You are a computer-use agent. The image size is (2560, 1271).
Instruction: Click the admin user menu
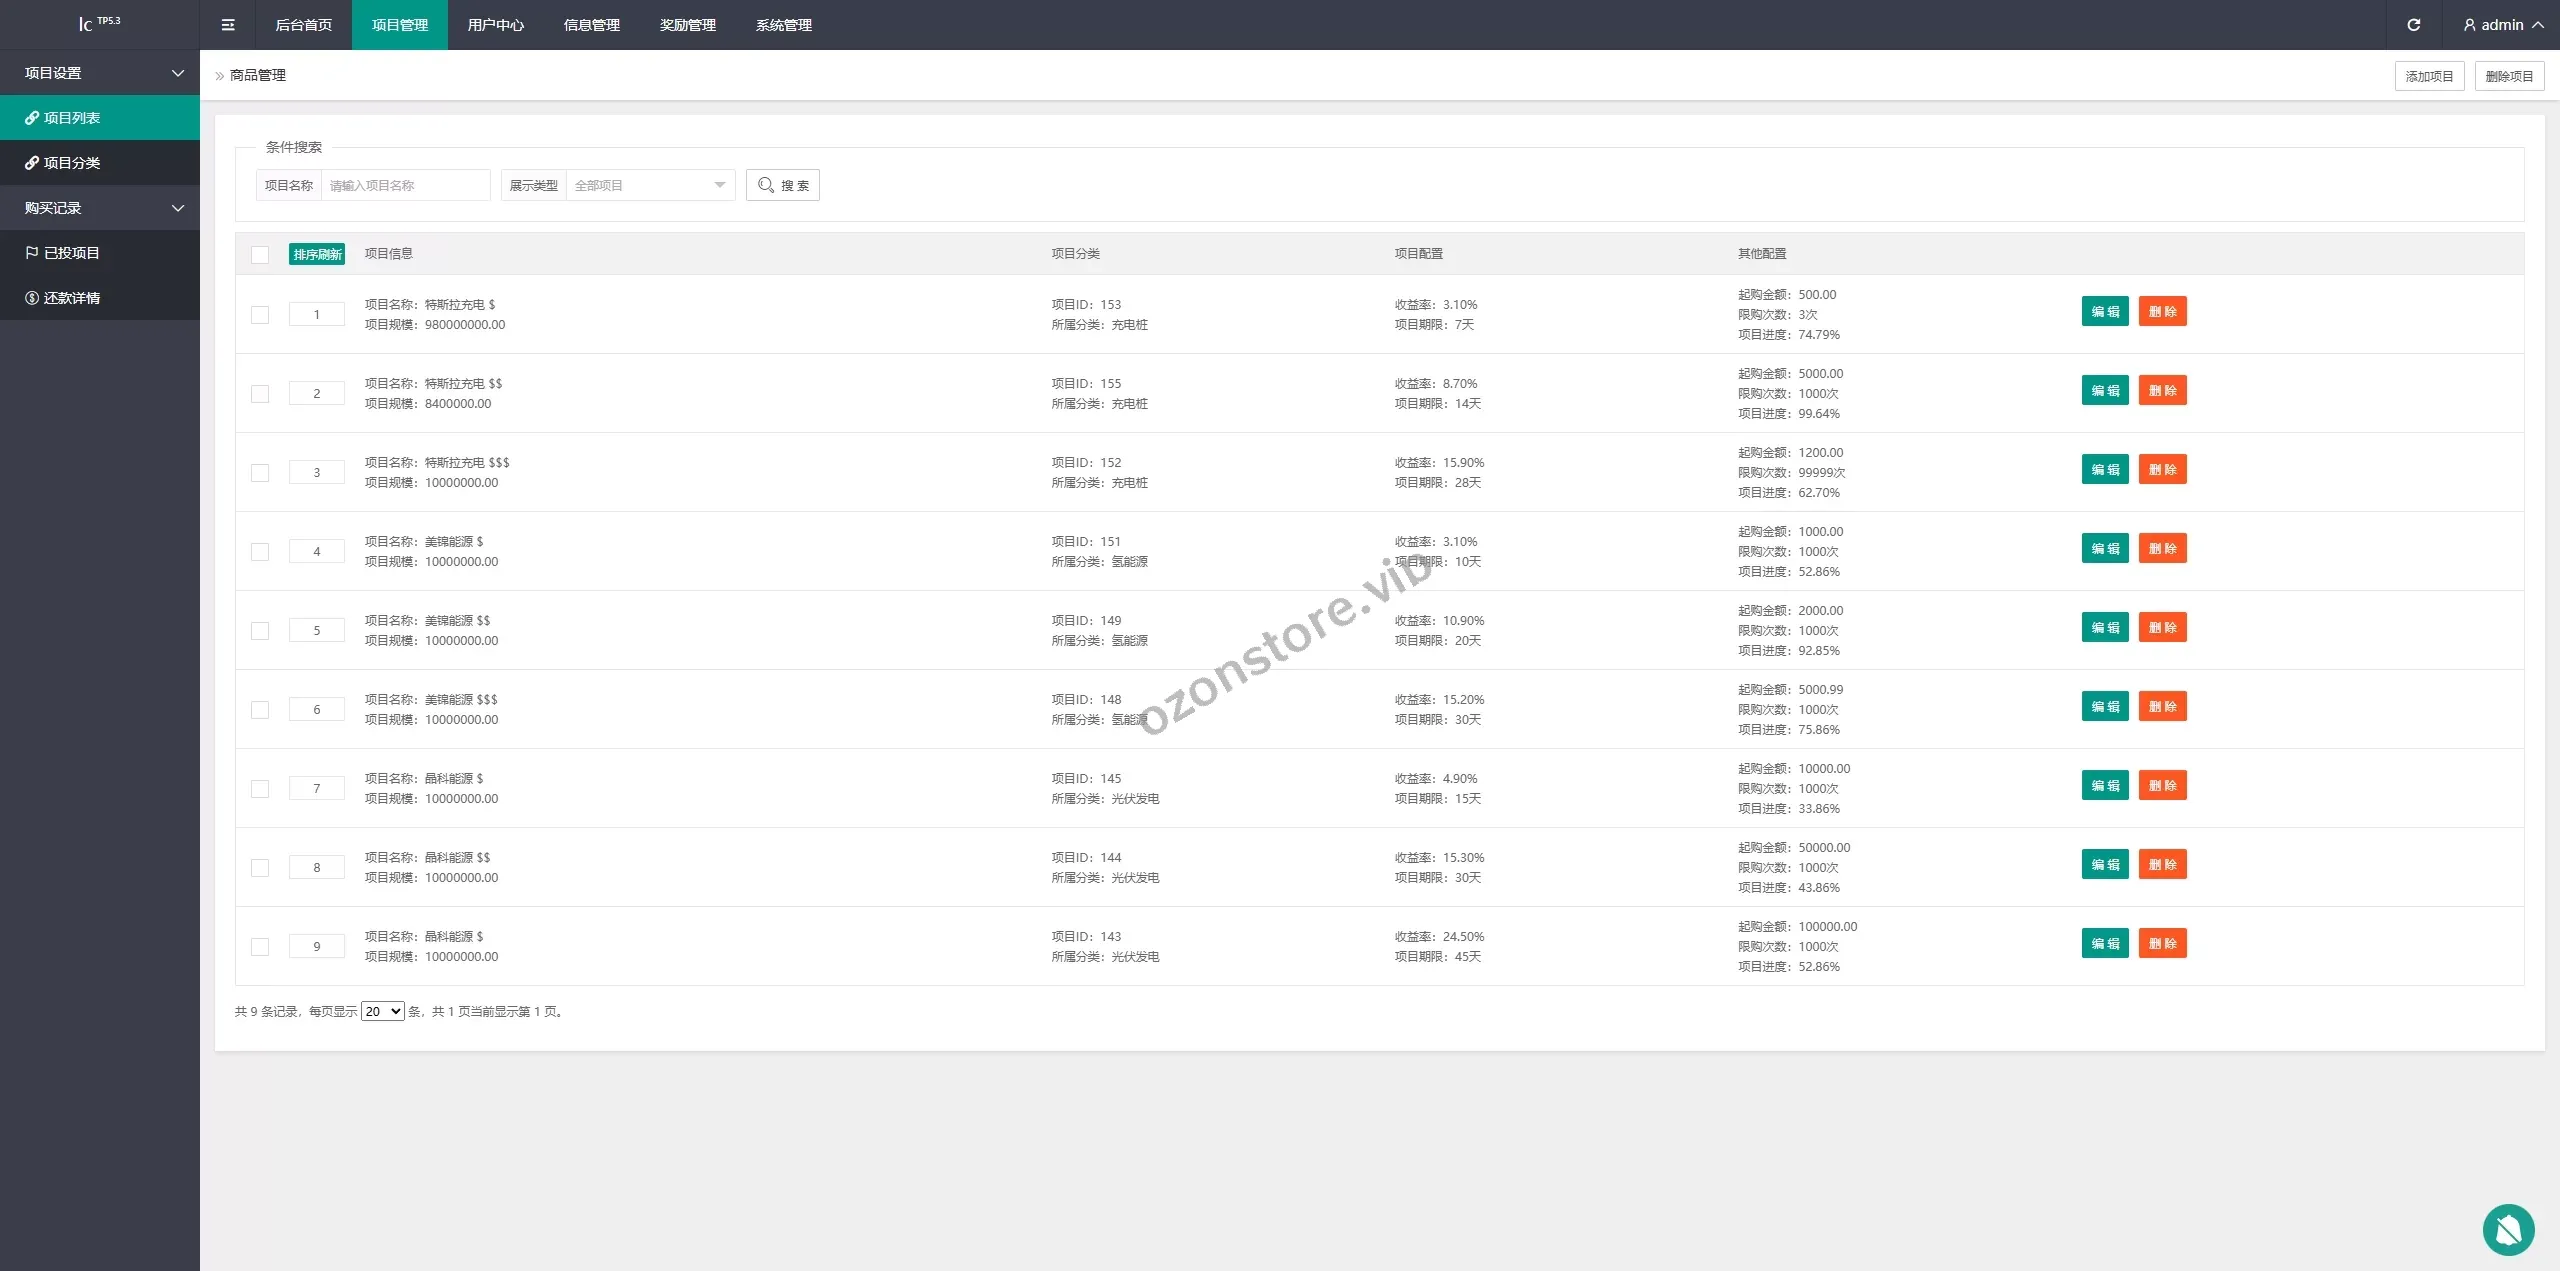click(2503, 25)
